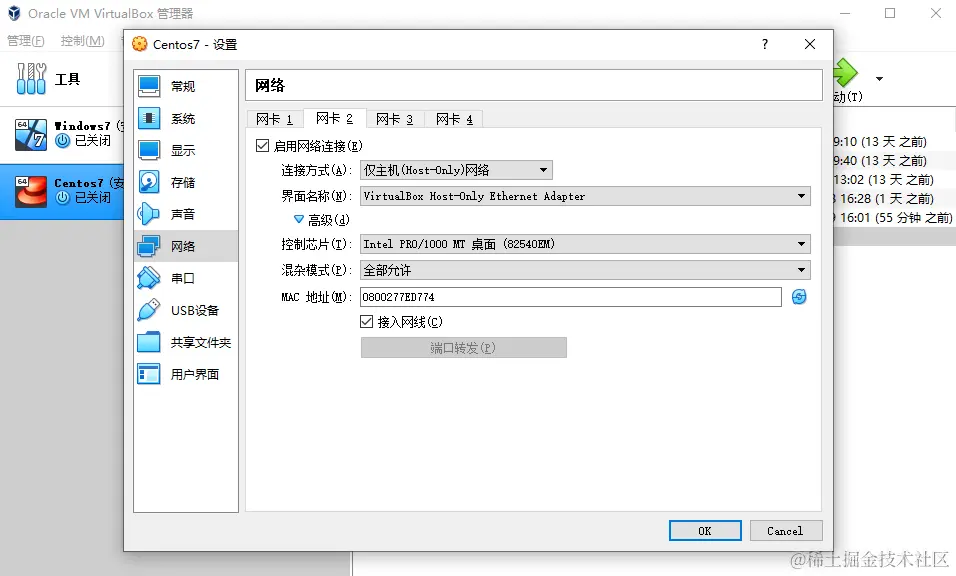Open the 界面名称 adapter name dropdown

(585, 196)
